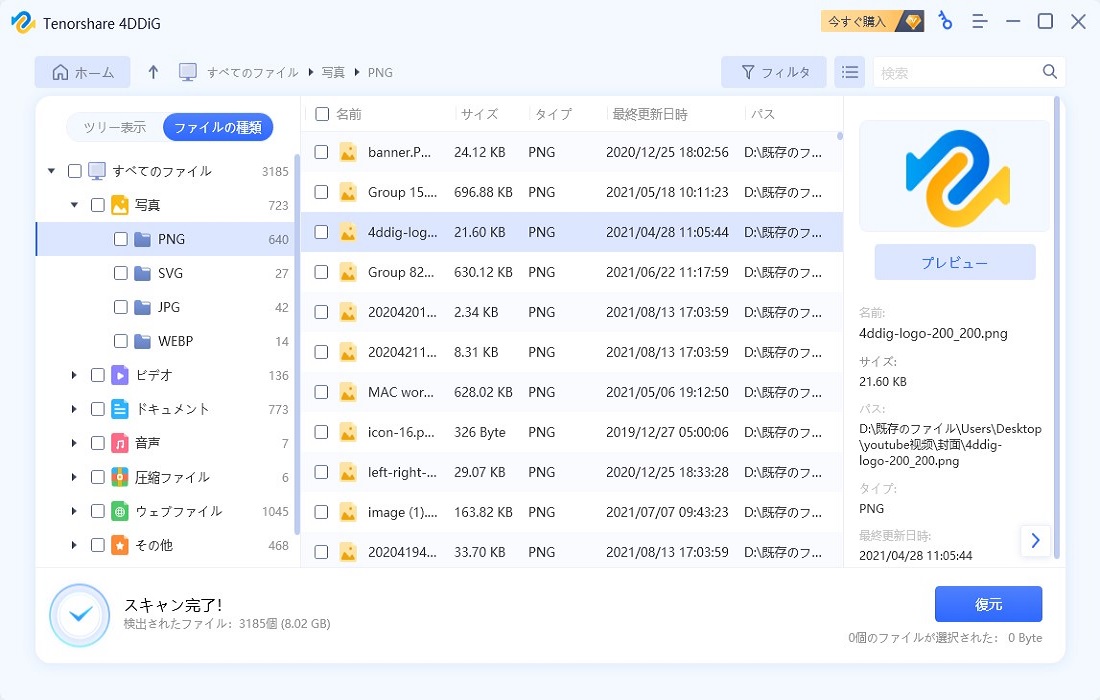Open the hamburger menu icon in title bar
Screen dimensions: 1100x700
tap(979, 22)
